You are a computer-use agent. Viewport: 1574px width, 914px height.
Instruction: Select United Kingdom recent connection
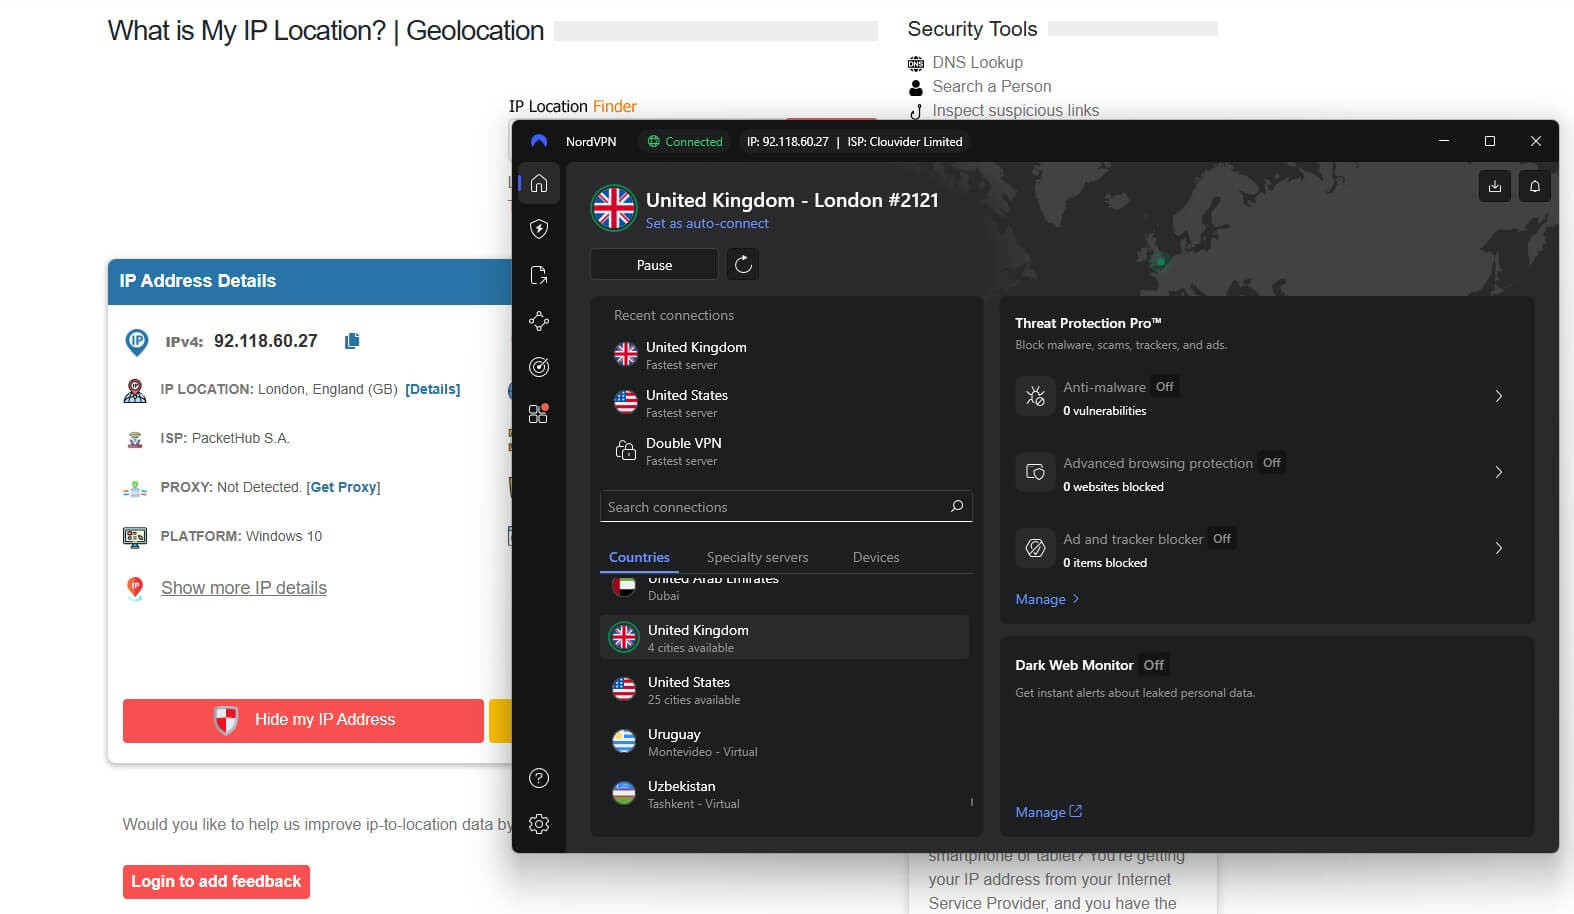click(x=784, y=354)
